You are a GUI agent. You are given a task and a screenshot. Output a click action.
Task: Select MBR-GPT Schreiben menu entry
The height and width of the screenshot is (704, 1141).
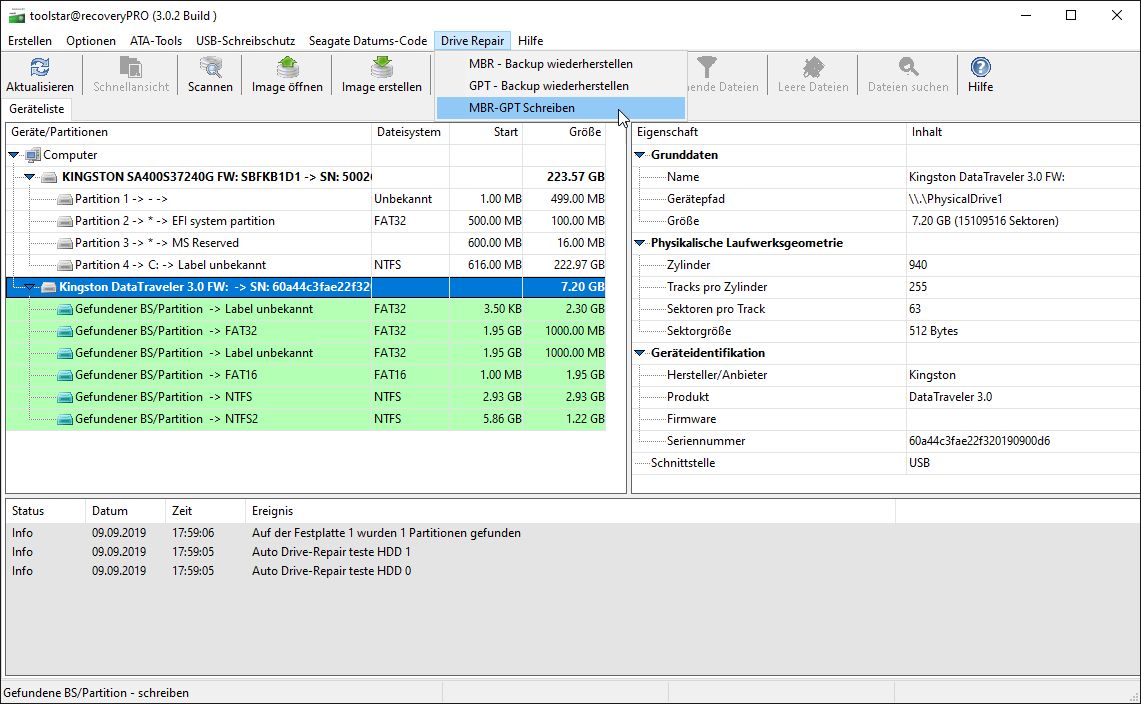[522, 108]
